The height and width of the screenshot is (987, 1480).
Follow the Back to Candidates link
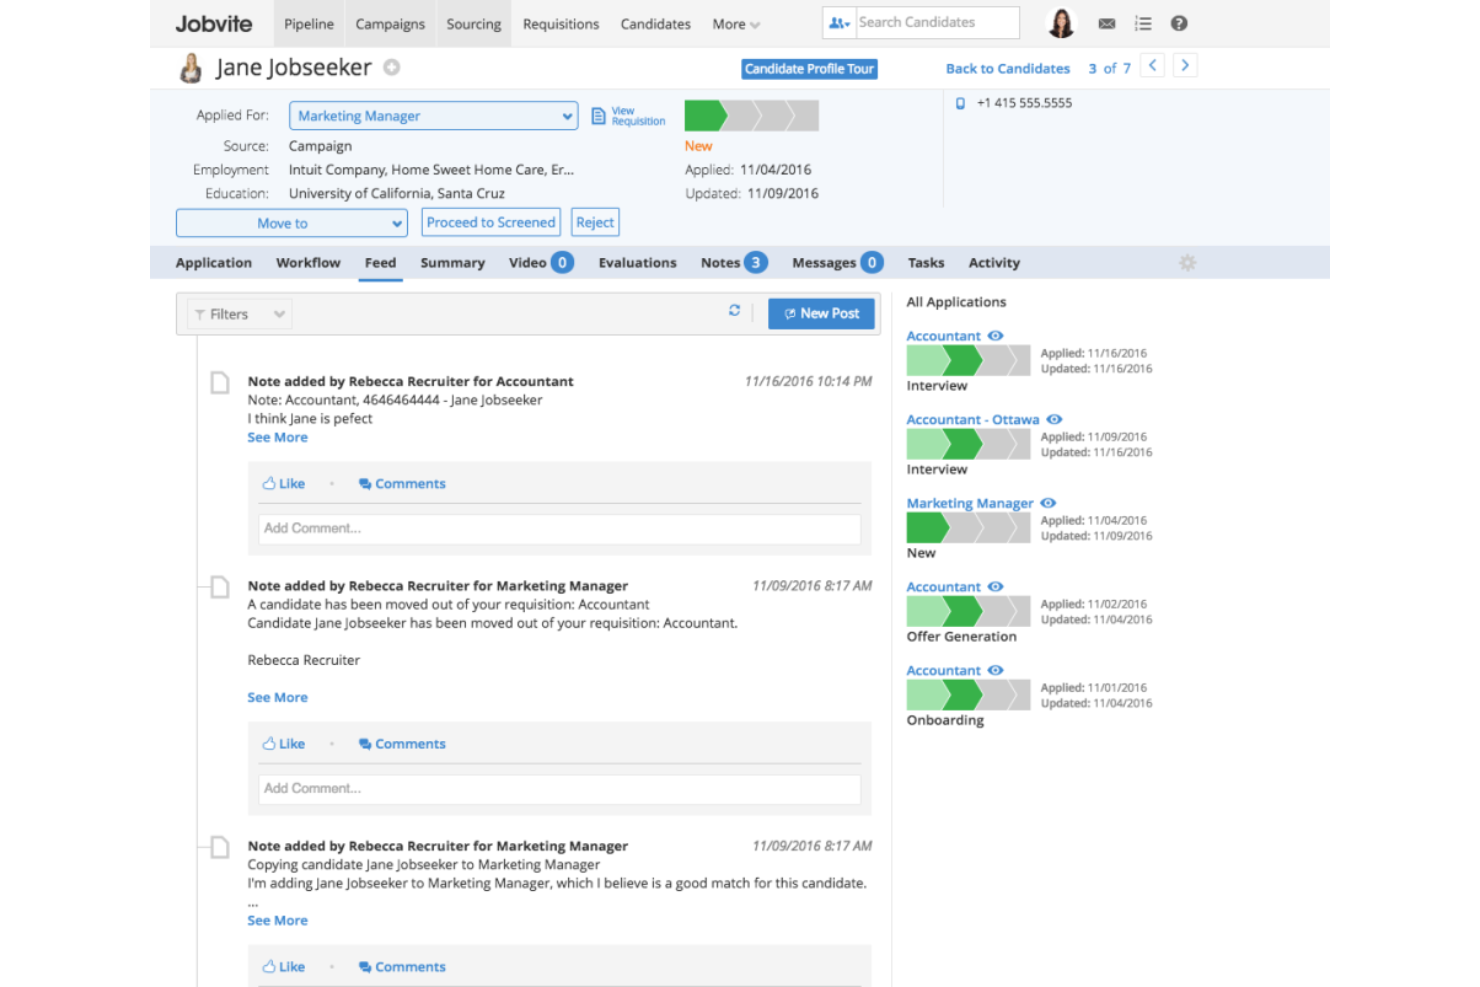(1007, 68)
